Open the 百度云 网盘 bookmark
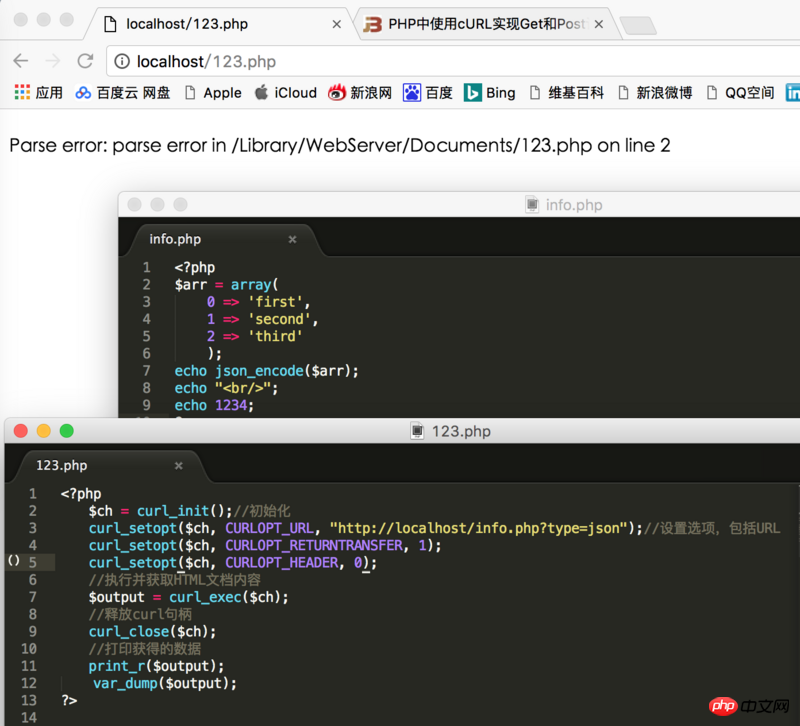Viewport: 800px width, 726px height. click(x=122, y=93)
